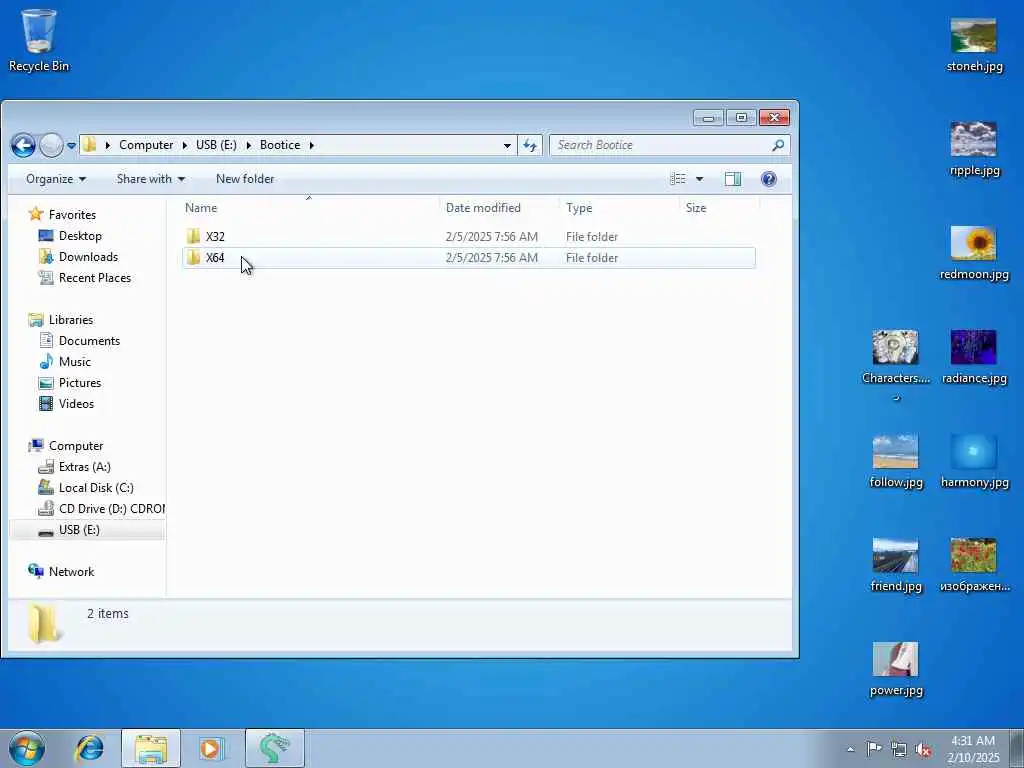Open the address bar history dropdown
This screenshot has height=768, width=1024.
(507, 146)
